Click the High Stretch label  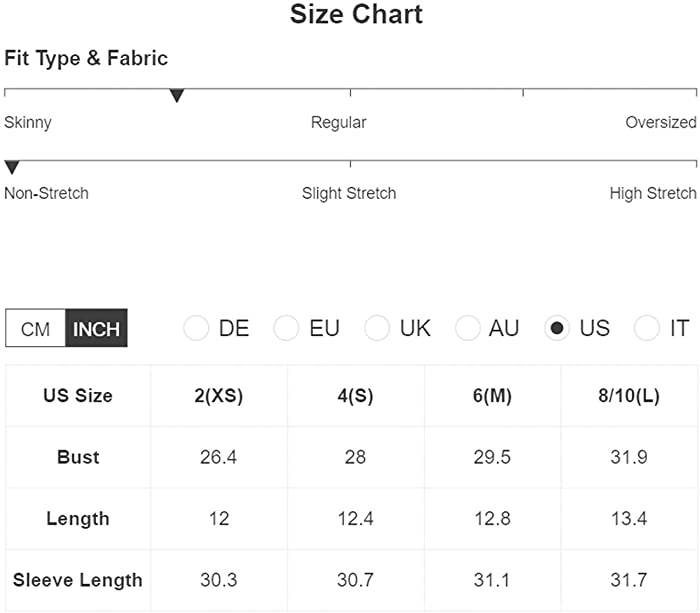653,193
